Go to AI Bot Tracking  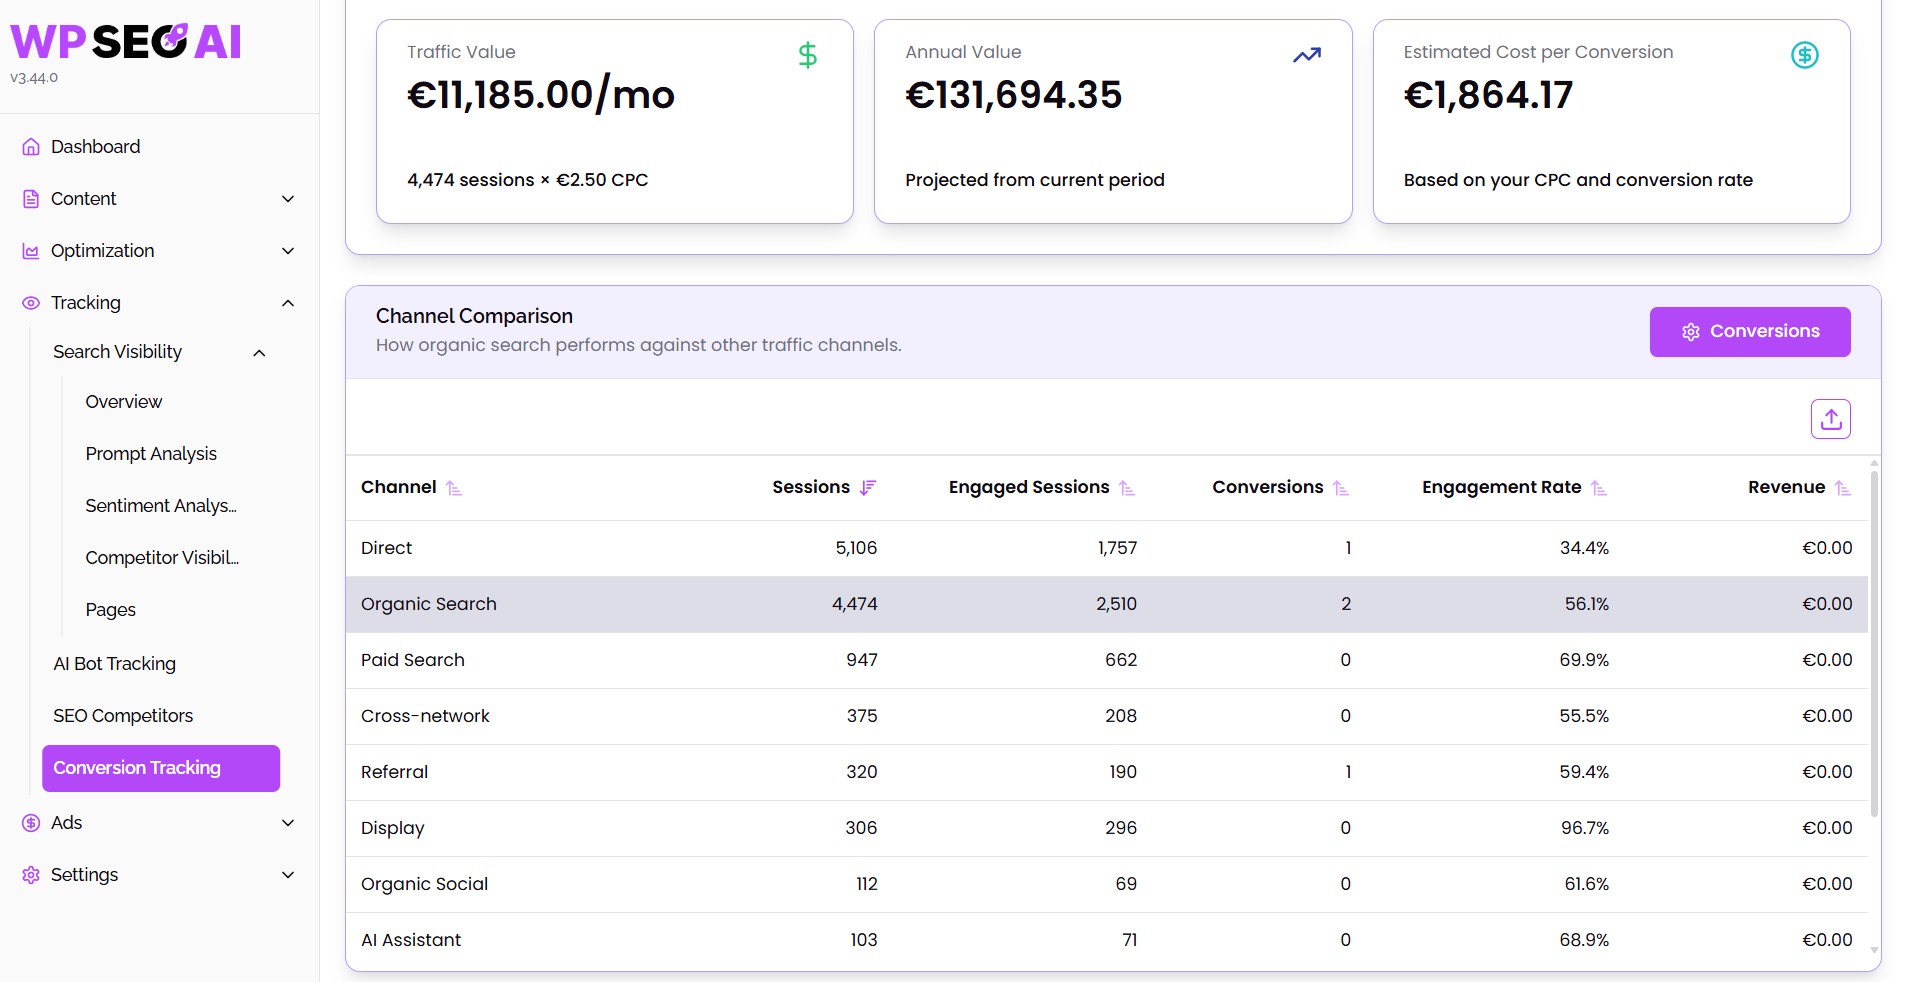114,664
